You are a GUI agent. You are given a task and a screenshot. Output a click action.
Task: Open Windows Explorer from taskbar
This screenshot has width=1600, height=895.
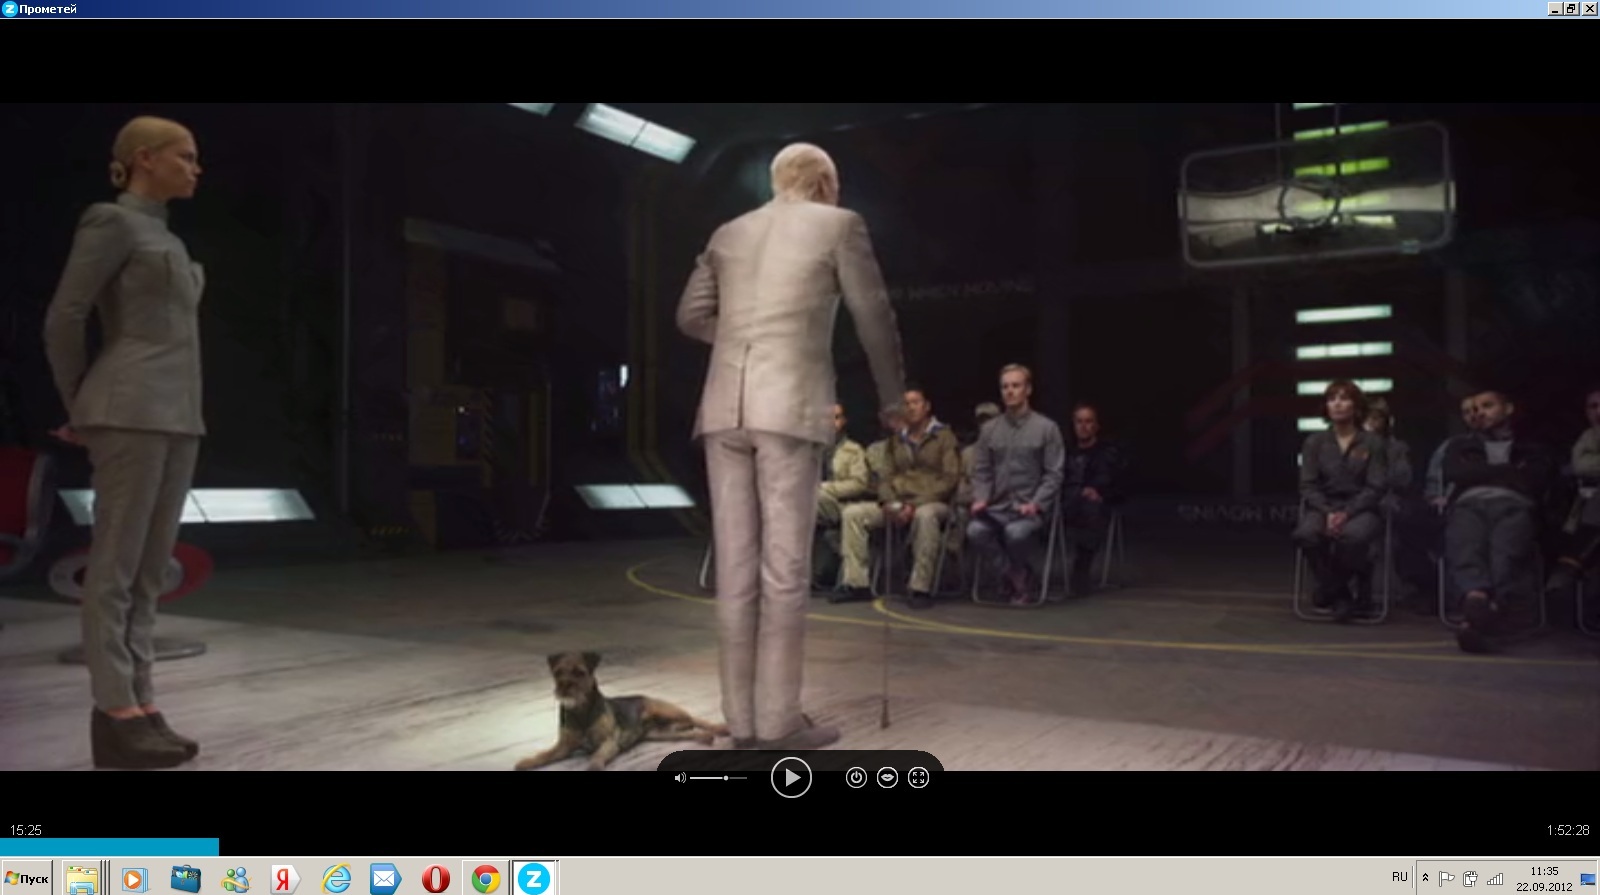83,879
